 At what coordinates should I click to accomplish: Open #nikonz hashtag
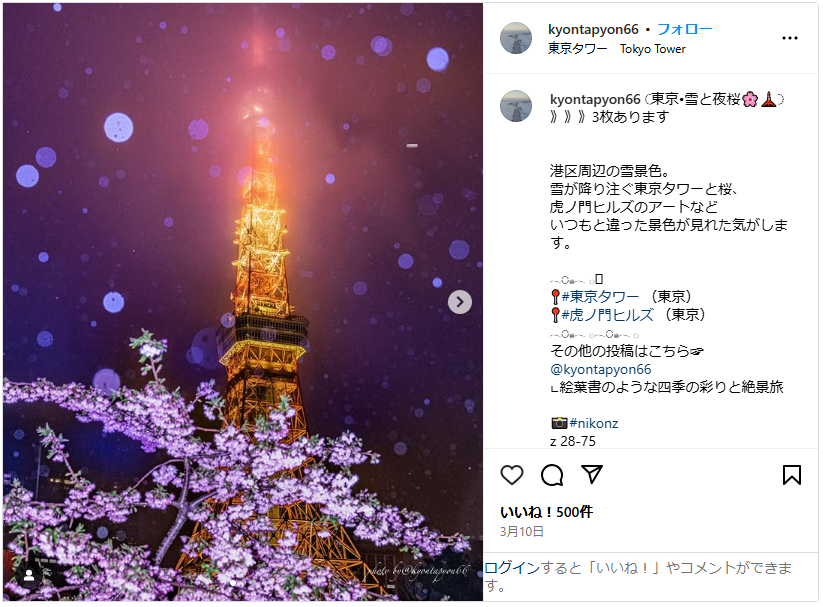click(x=594, y=423)
